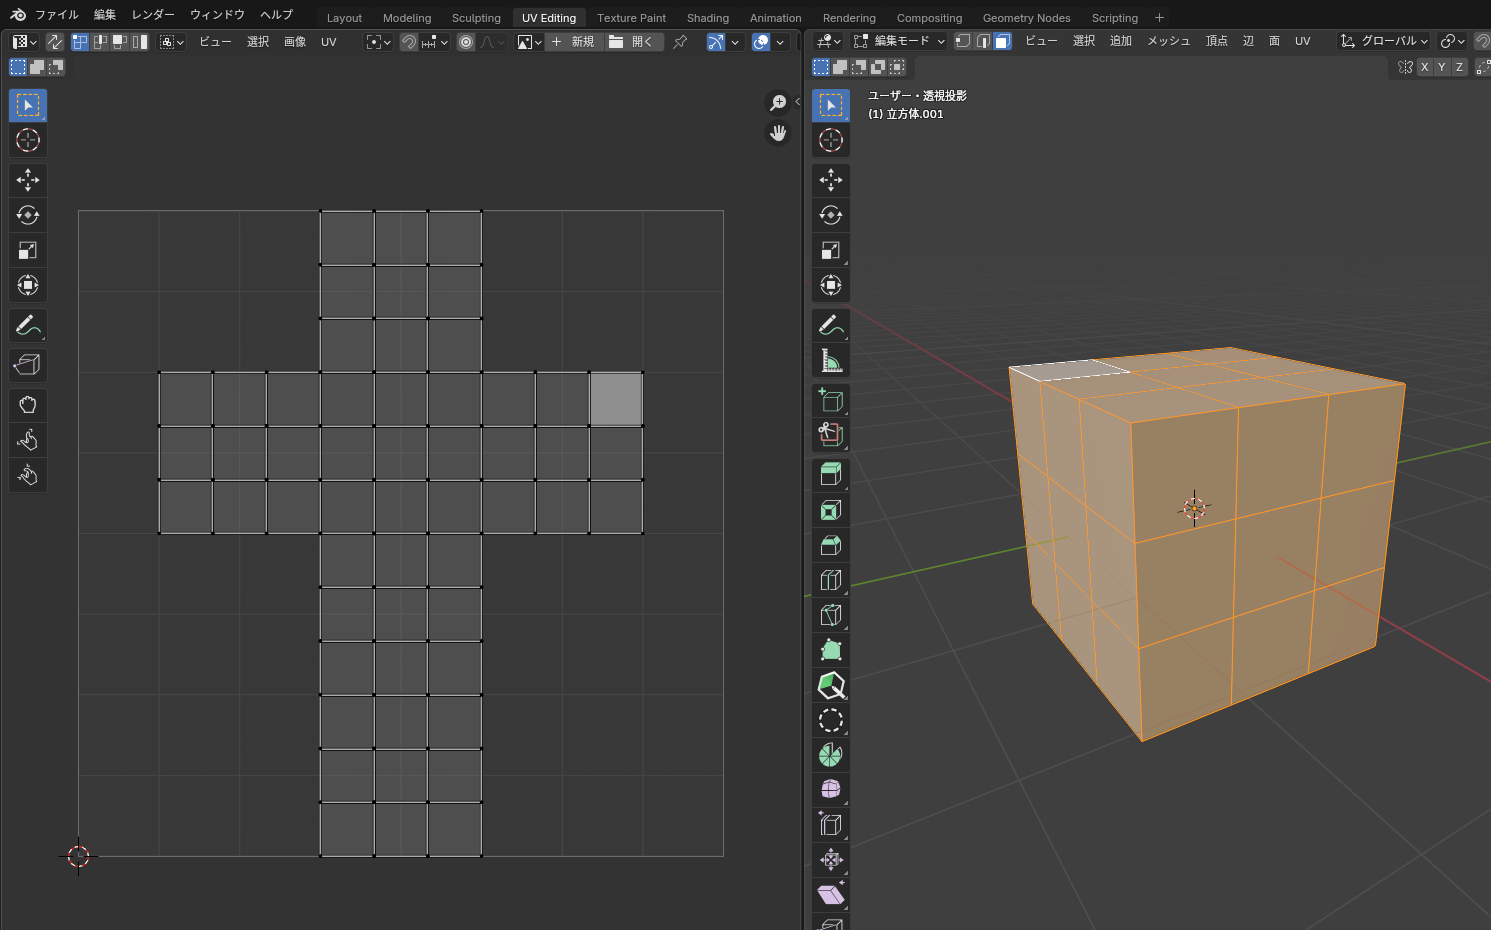Open the ファイル menu

(x=57, y=15)
